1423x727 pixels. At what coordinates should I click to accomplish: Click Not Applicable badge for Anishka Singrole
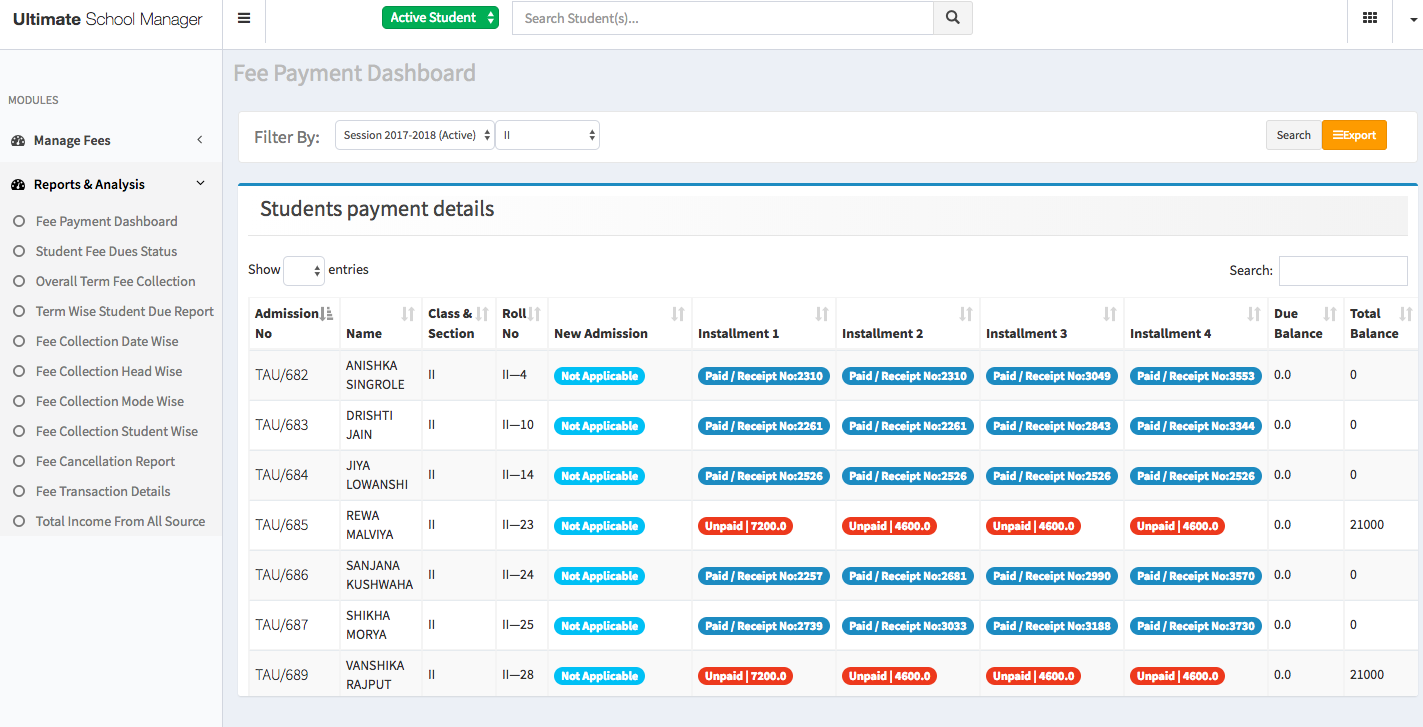[599, 376]
